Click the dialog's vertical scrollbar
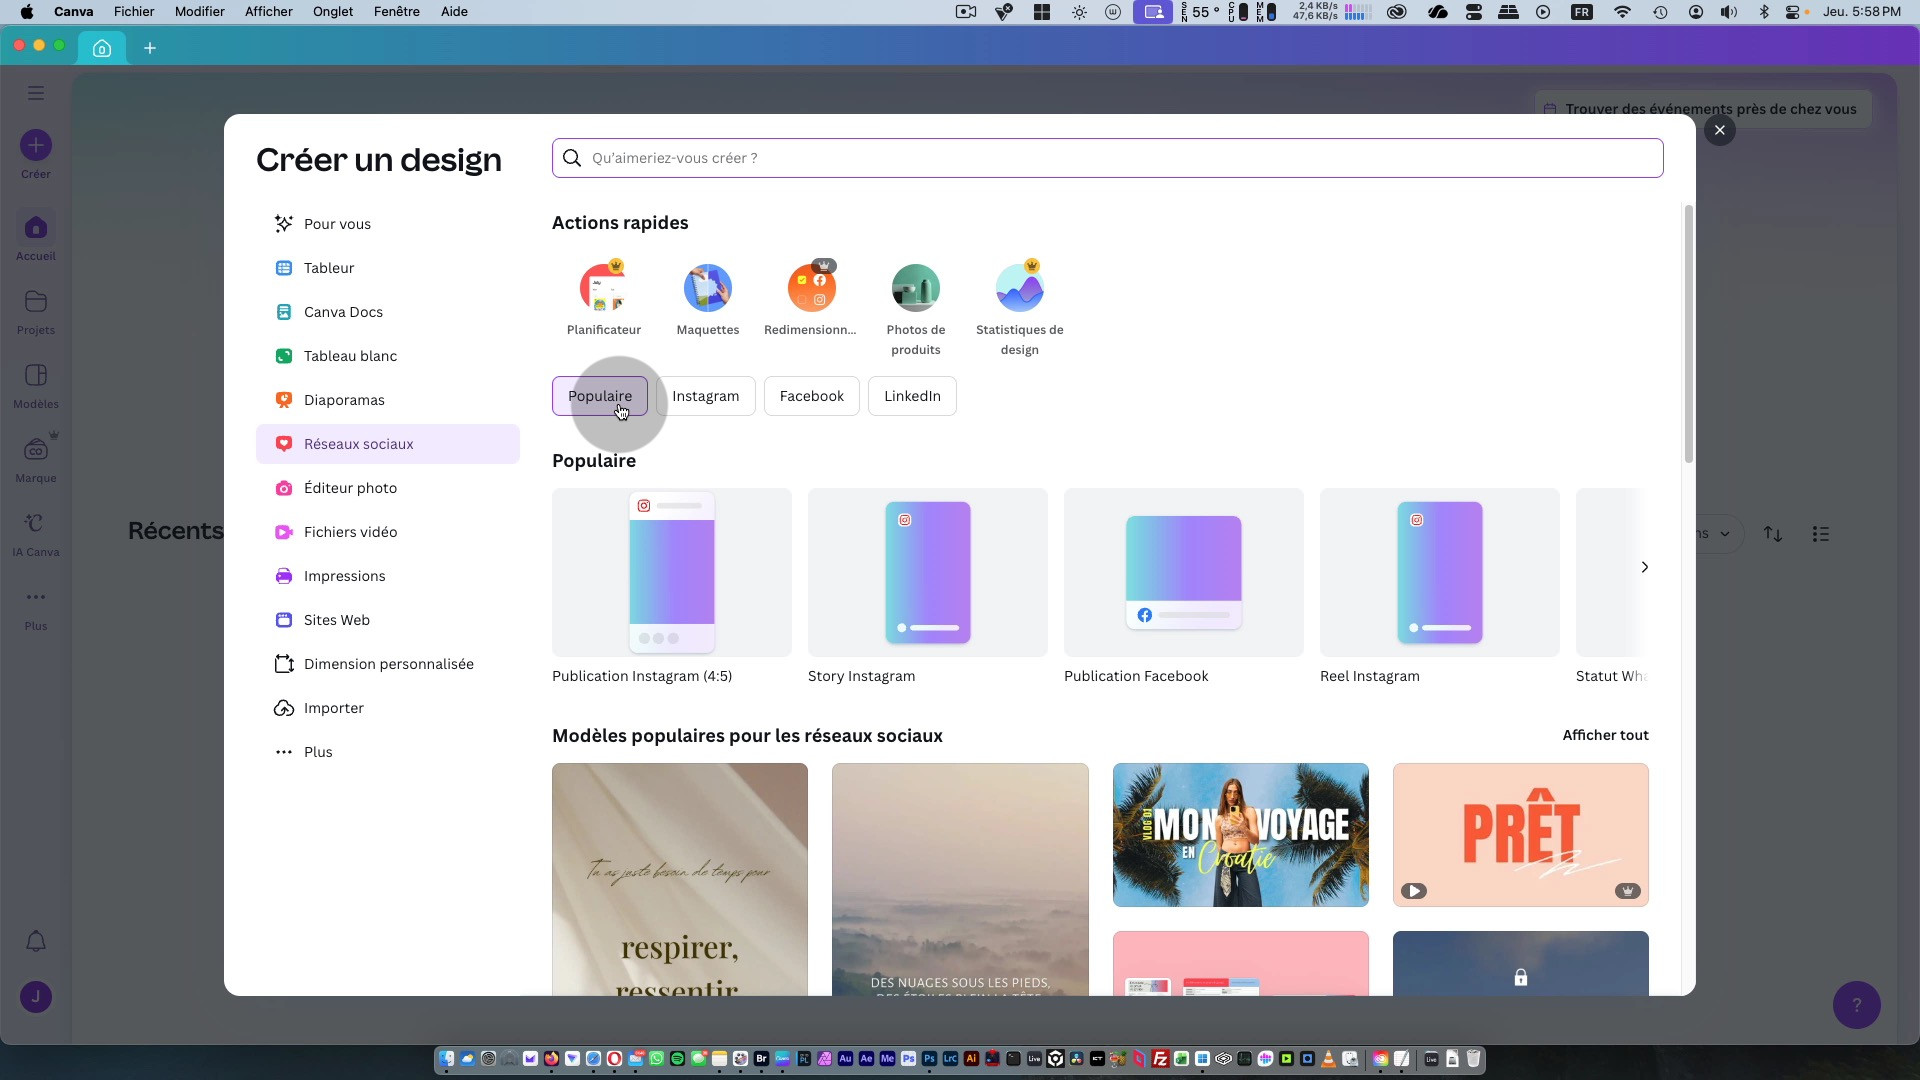1920x1080 pixels. pos(1688,334)
